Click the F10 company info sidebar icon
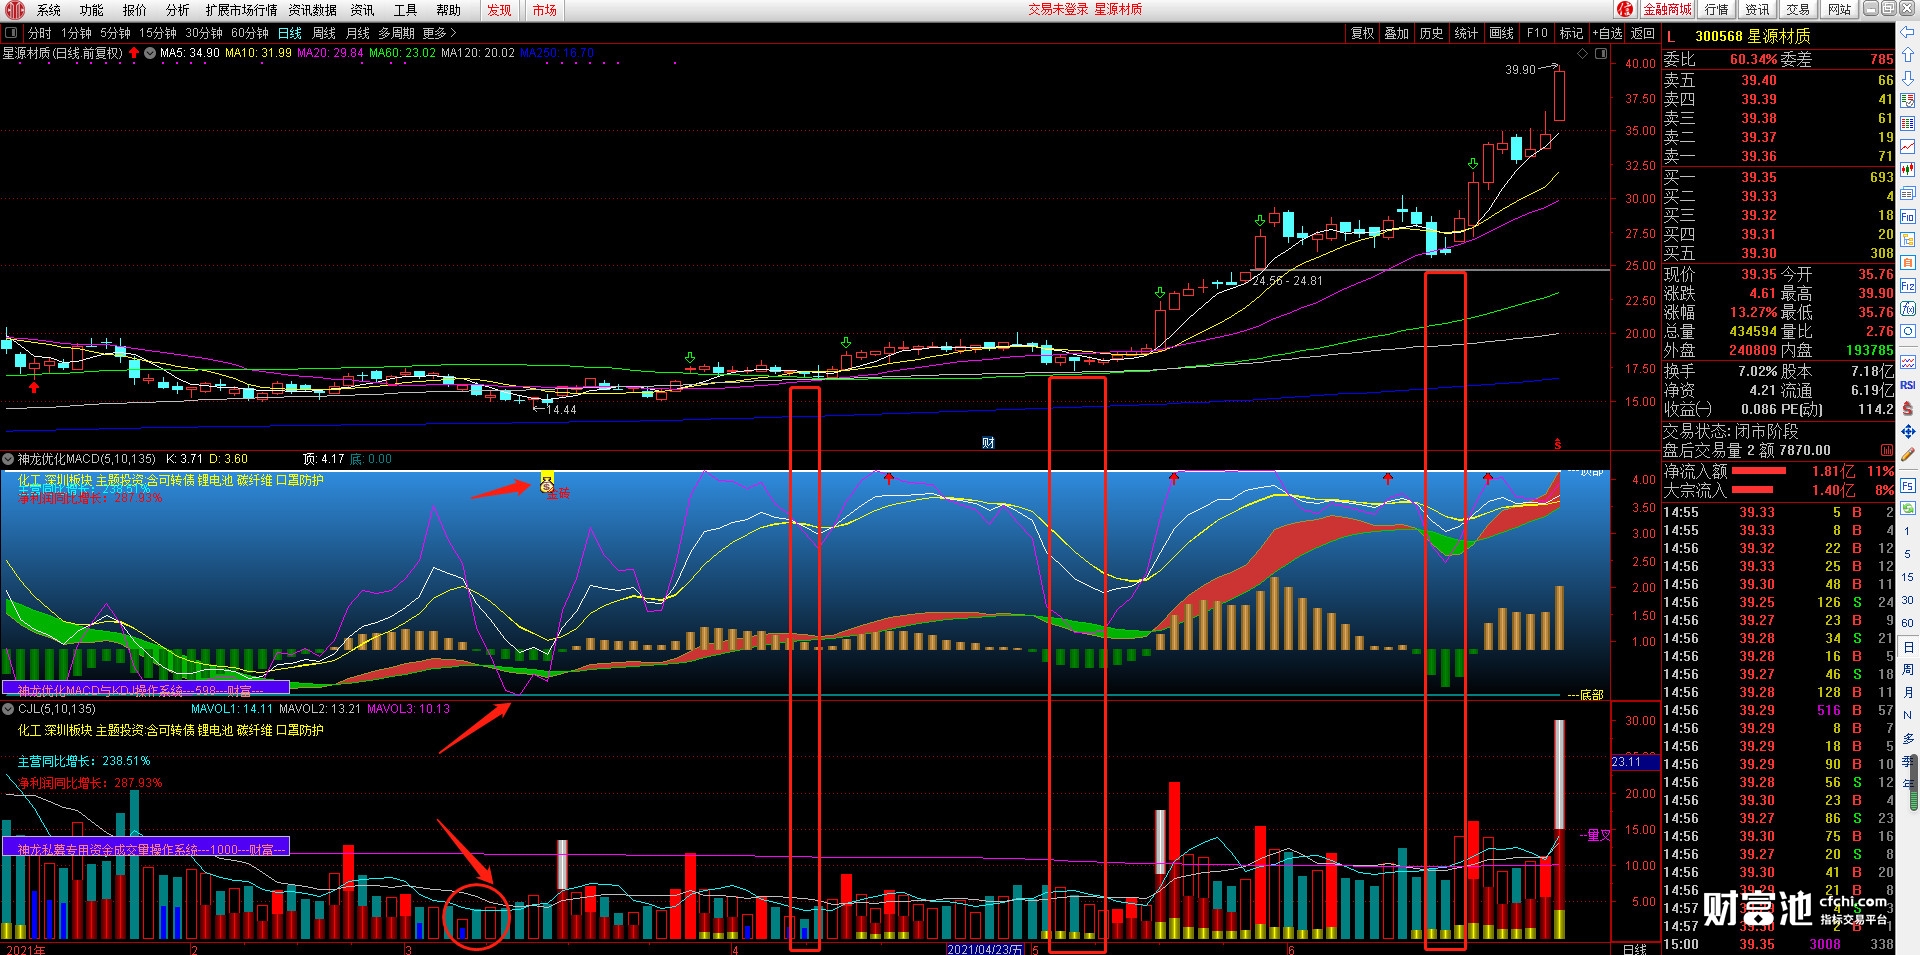This screenshot has width=1920, height=955. point(1908,216)
